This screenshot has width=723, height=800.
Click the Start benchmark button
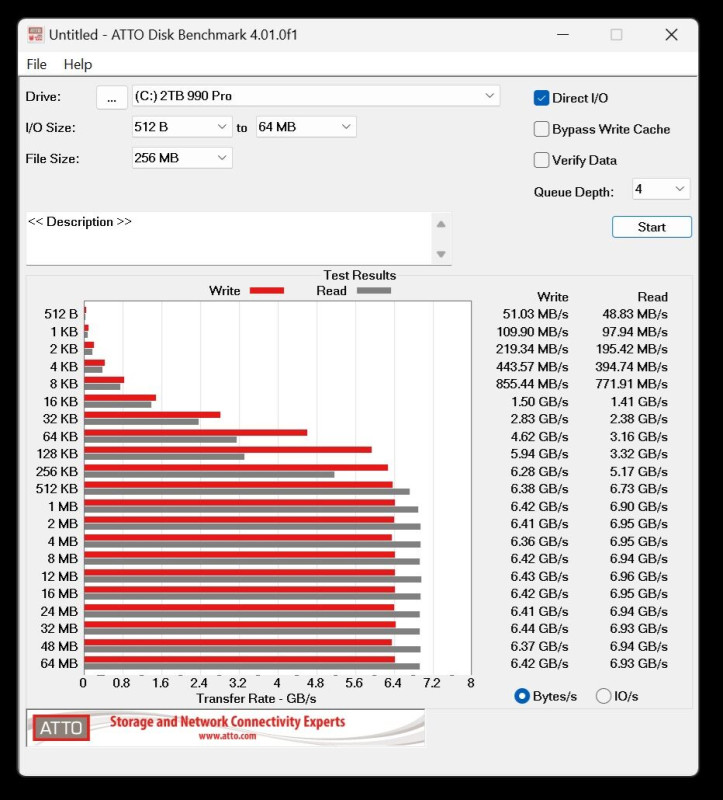click(652, 227)
